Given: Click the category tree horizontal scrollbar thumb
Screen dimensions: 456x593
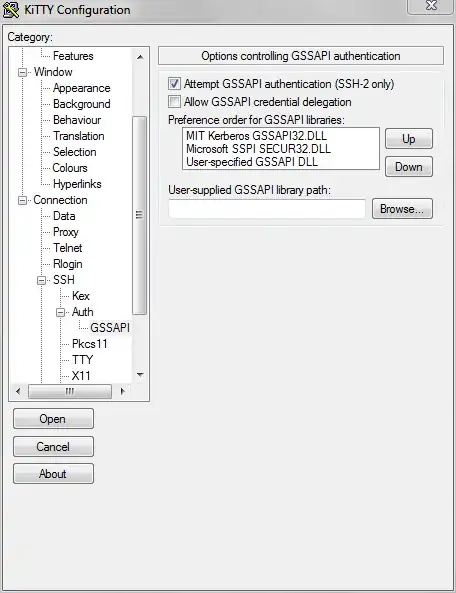Looking at the screenshot, I should (x=70, y=391).
